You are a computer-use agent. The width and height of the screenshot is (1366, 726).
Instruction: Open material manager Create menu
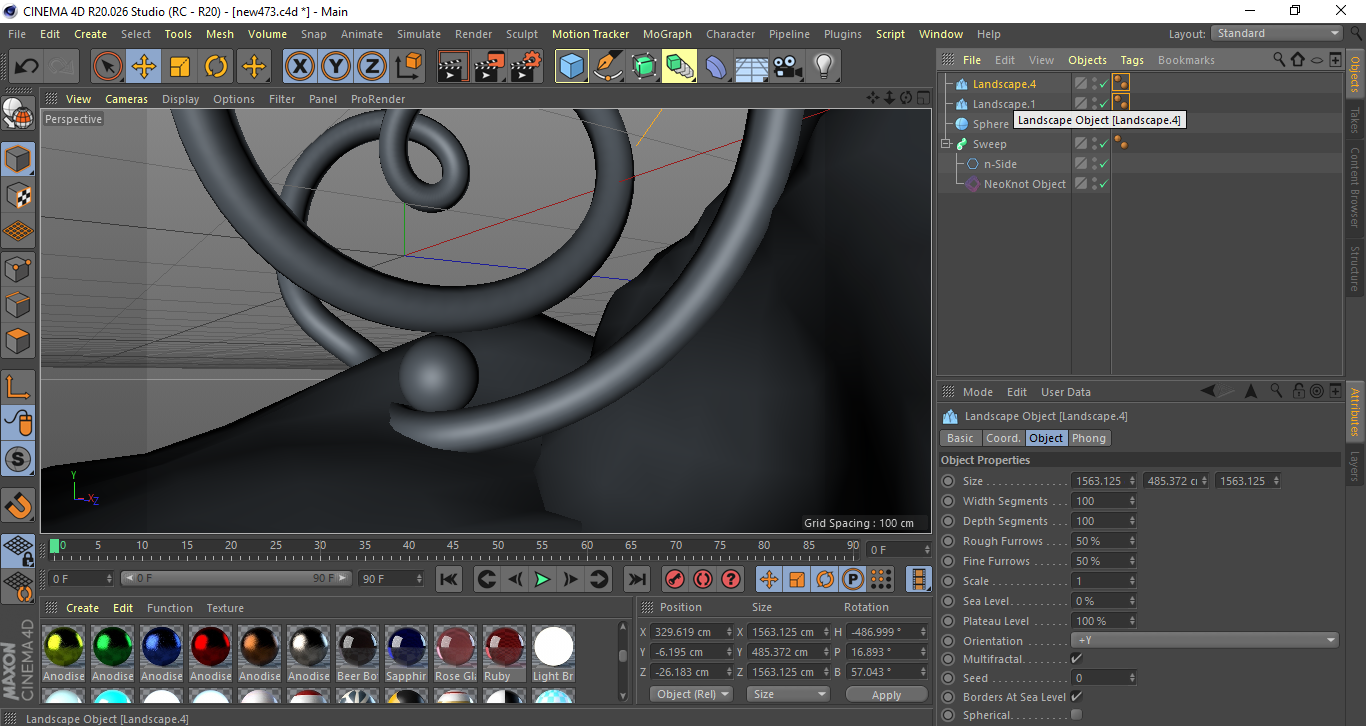[82, 608]
